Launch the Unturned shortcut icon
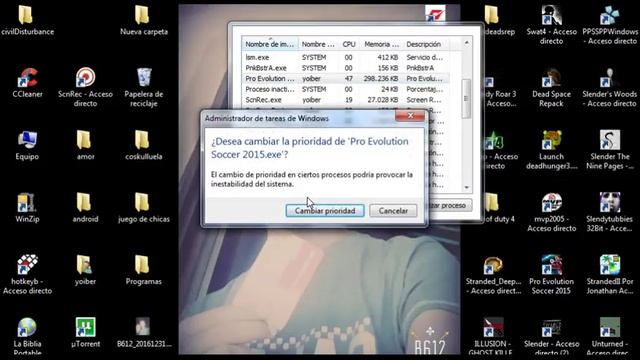The height and width of the screenshot is (360, 640). [x=610, y=328]
